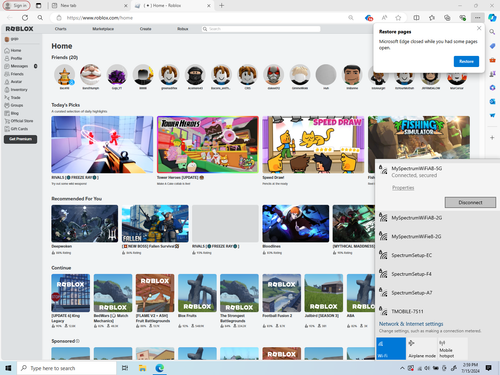Open Inventory in the Roblox sidebar
This screenshot has height=375, width=500.
(16, 90)
